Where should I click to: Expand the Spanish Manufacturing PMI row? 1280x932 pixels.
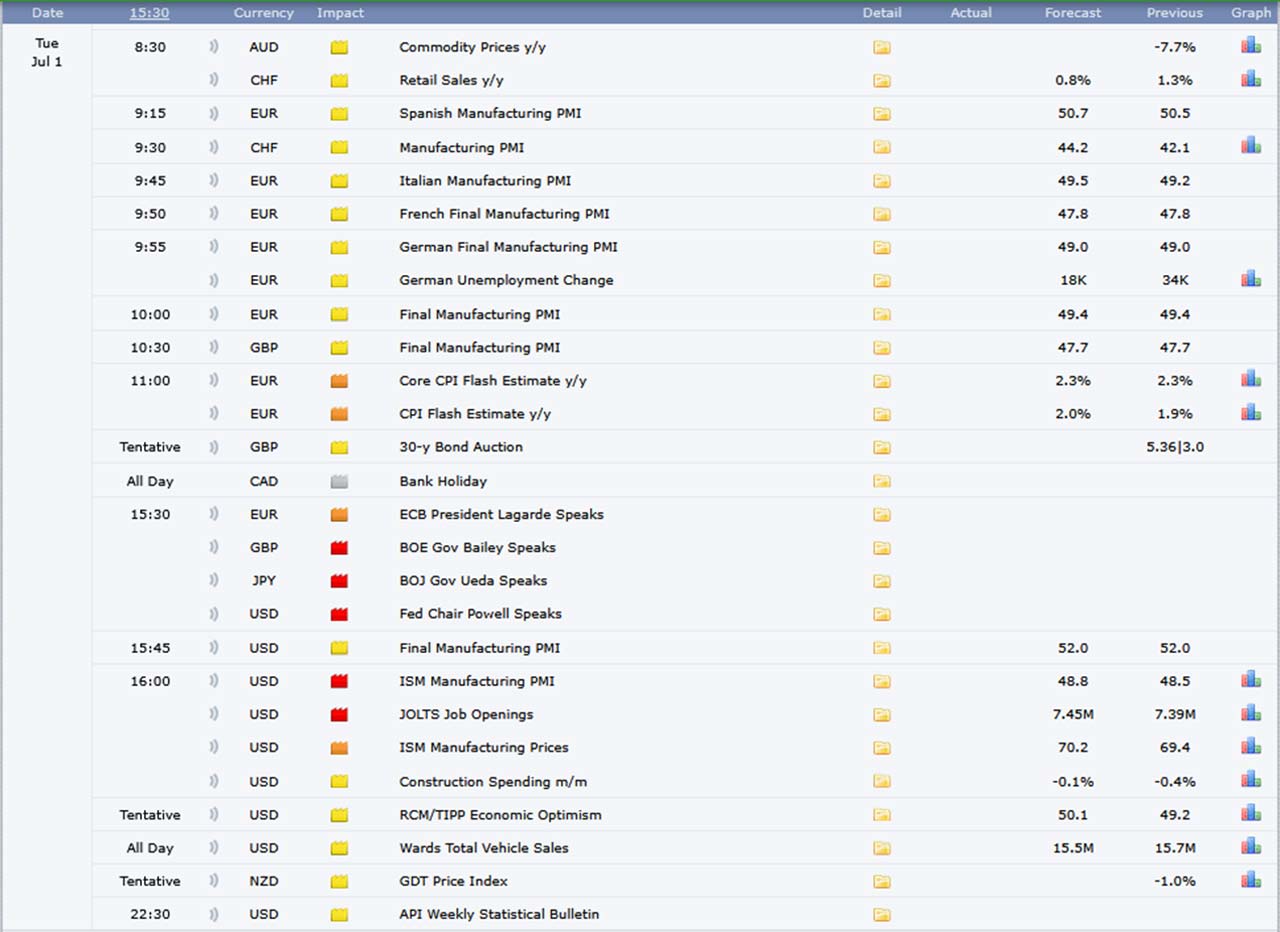489,113
